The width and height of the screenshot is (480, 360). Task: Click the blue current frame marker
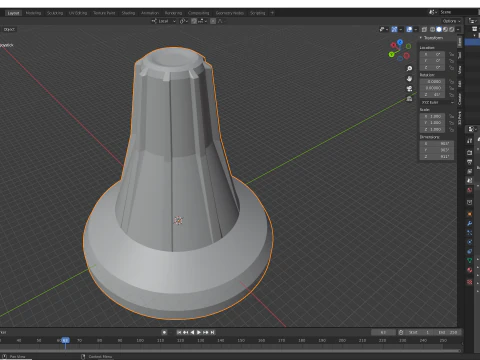tap(65, 340)
